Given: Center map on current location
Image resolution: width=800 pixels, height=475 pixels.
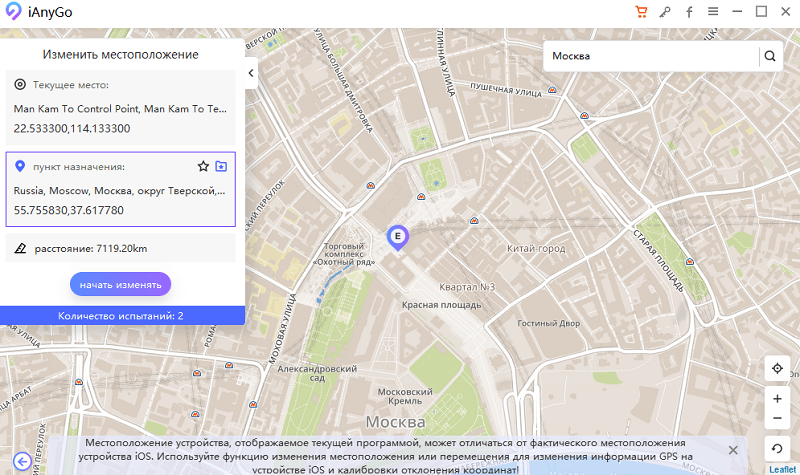Looking at the screenshot, I should click(x=777, y=368).
